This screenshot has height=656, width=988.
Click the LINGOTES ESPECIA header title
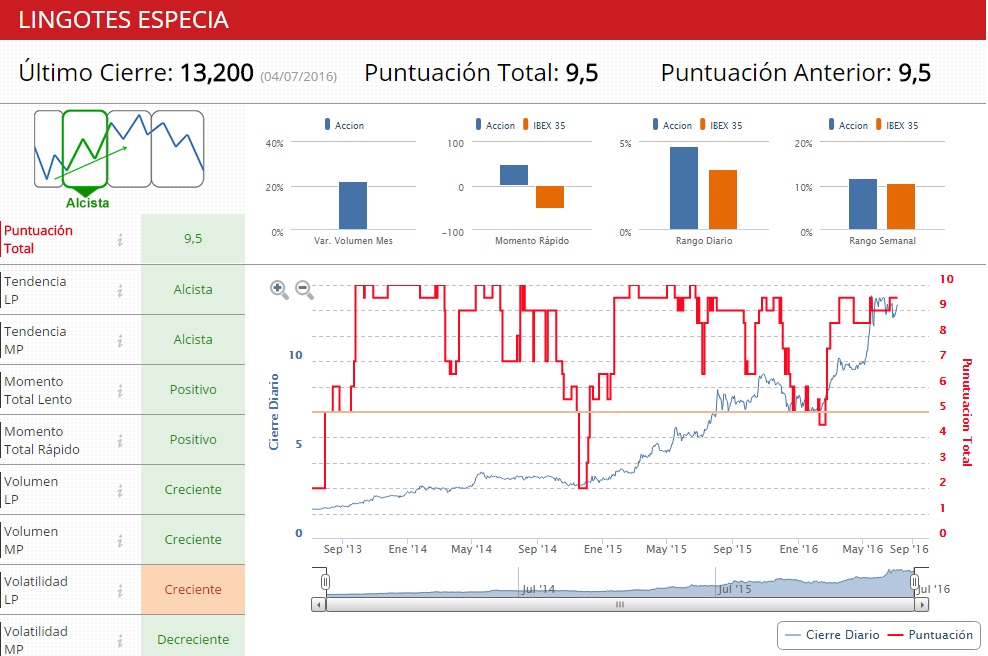click(x=124, y=20)
